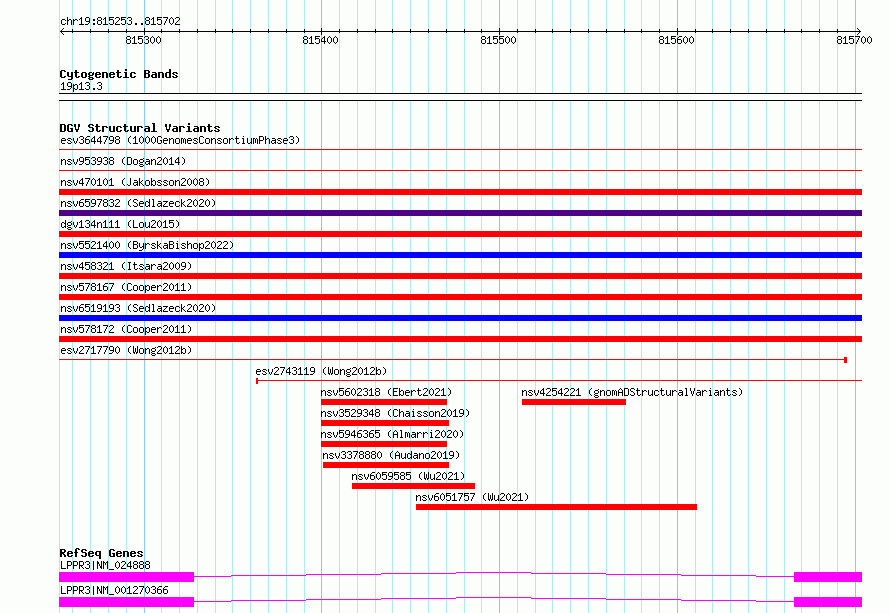Click the nsv6519193 (Sedlazeck2020) label
Image resolution: width=890 pixels, height=613 pixels.
[138, 308]
